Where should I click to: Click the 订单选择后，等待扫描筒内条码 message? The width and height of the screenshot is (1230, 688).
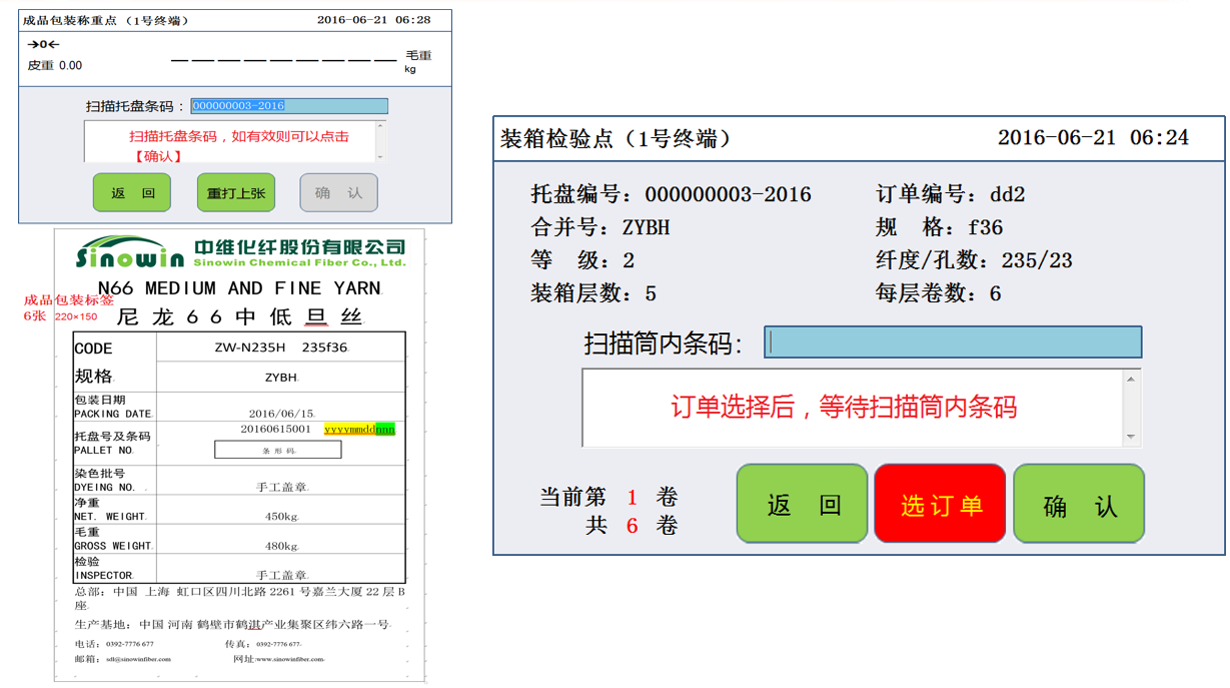(844, 407)
